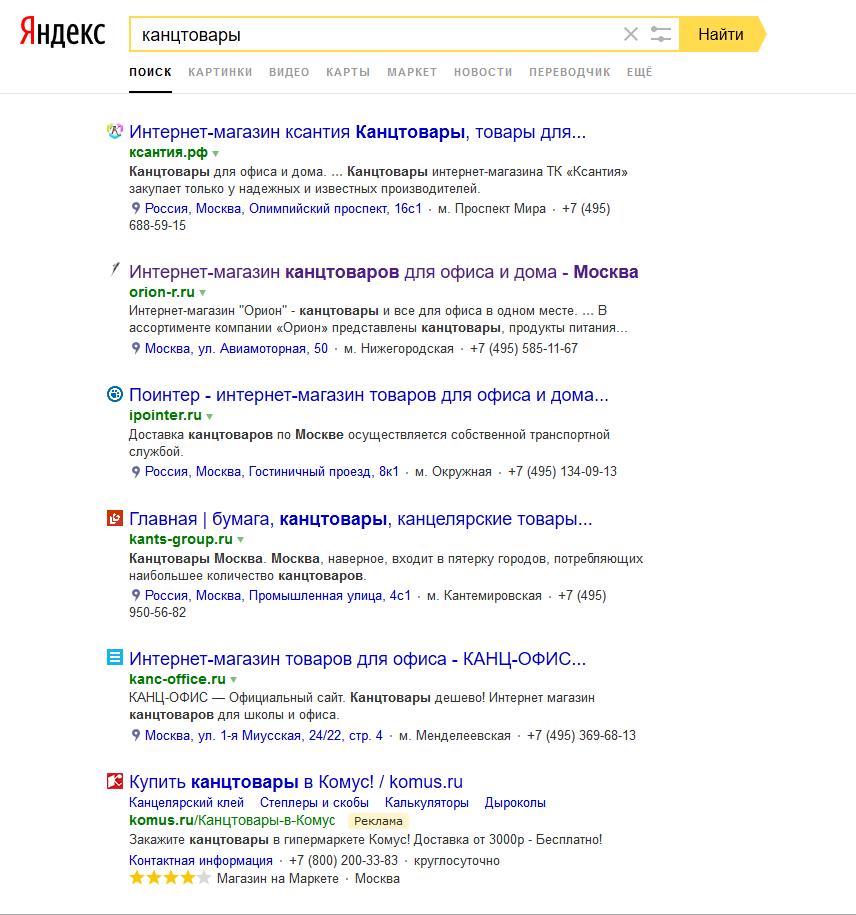Screen dimensions: 856x915
Task: Expand the arrow next to ксантия.рф
Action: pos(216,153)
